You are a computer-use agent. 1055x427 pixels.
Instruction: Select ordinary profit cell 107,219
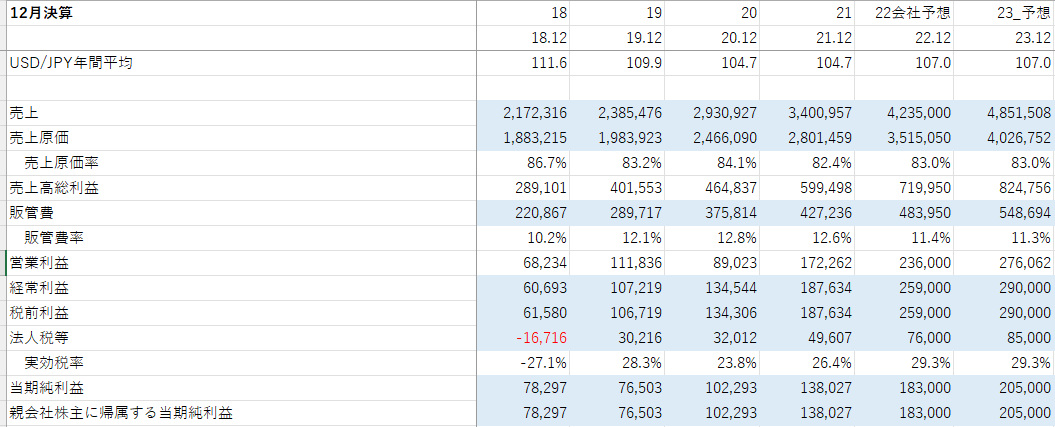pyautogui.click(x=617, y=288)
